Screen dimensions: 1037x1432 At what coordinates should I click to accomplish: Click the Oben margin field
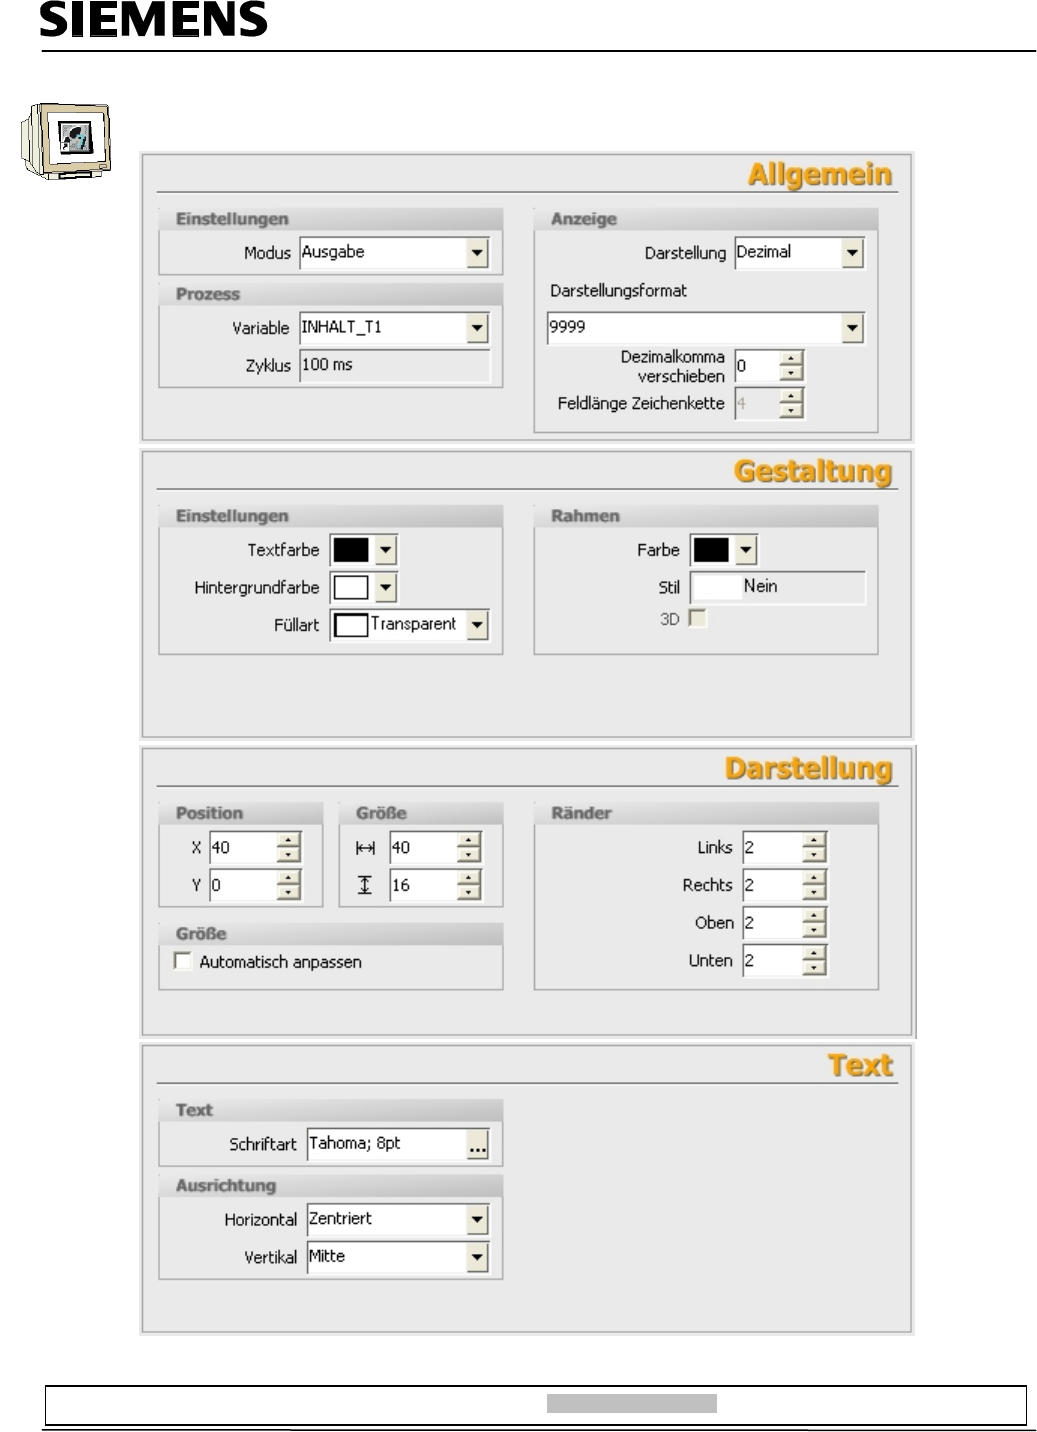pyautogui.click(x=772, y=923)
